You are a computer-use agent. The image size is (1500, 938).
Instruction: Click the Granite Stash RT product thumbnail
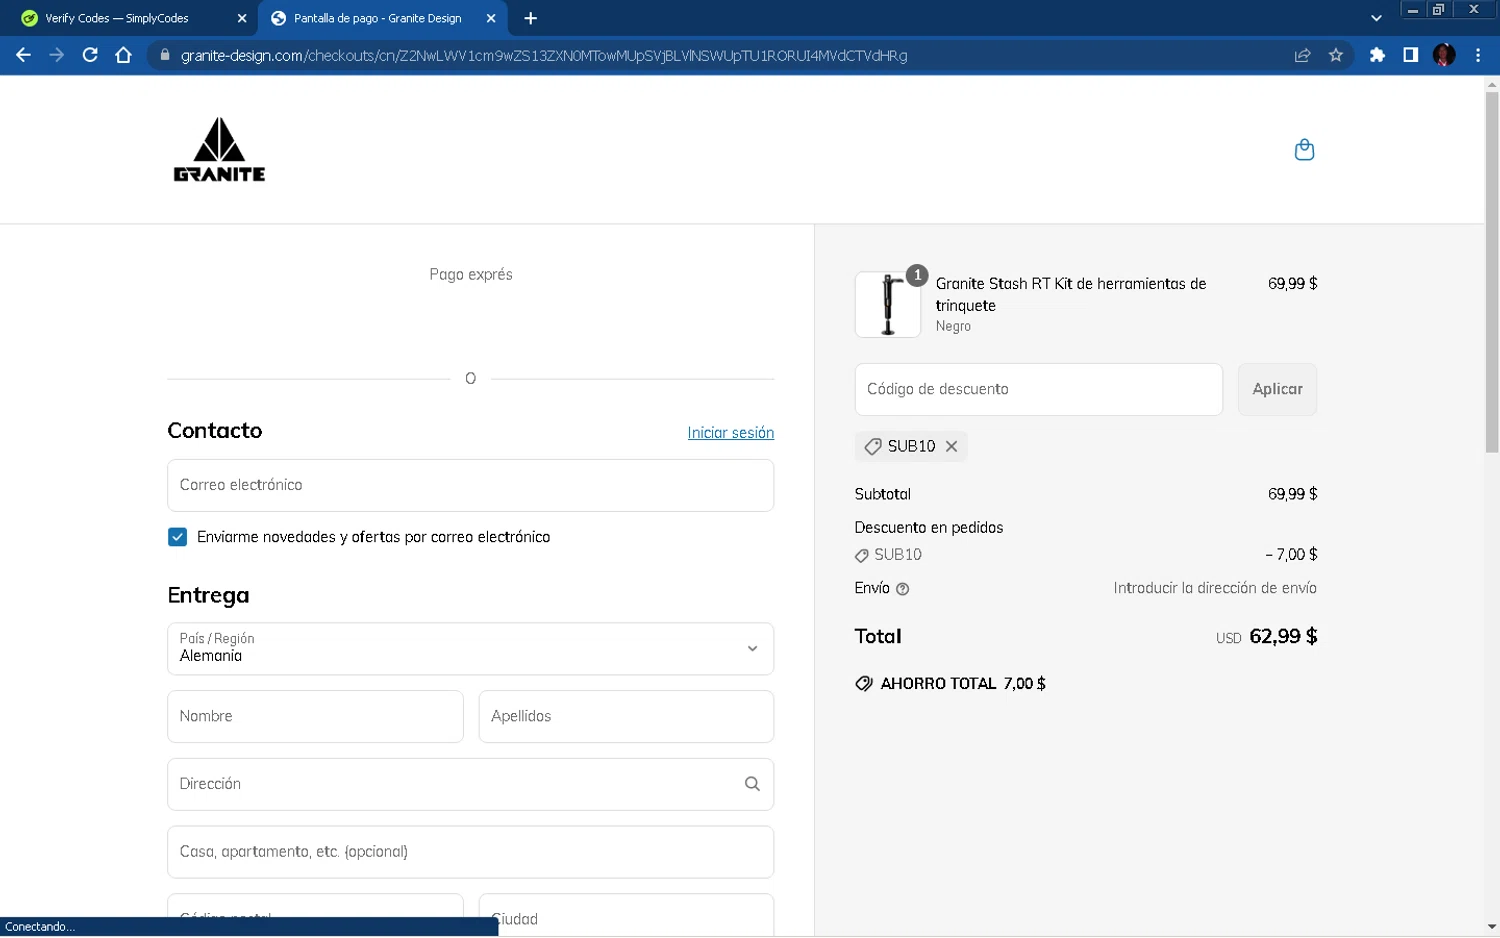(888, 304)
